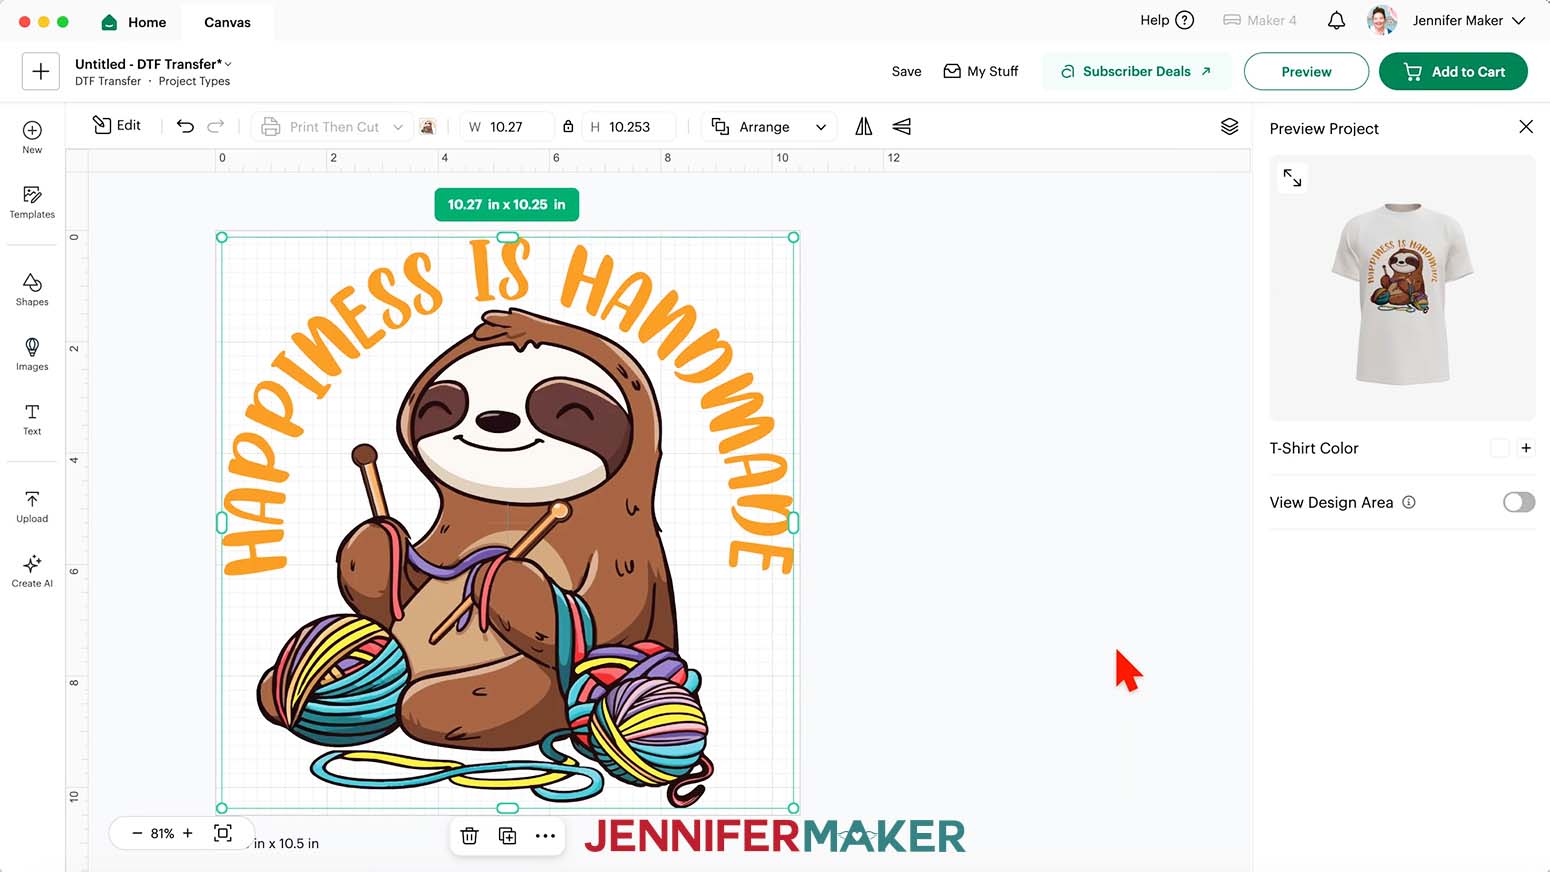Toggle View Design Area switch

[x=1519, y=502]
